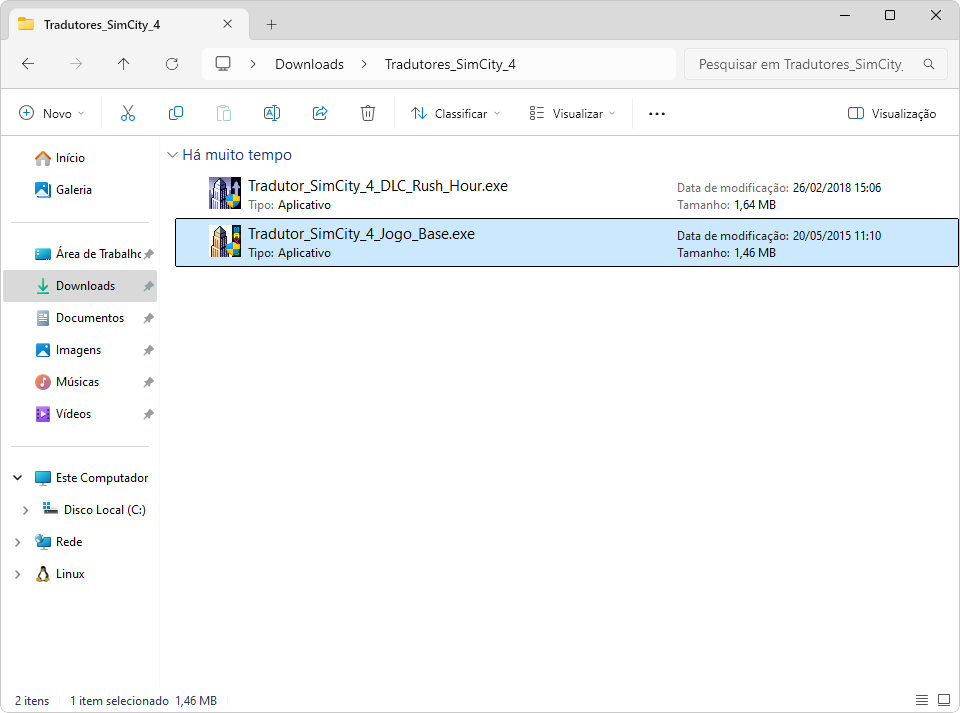Screen dimensions: 960x713
Task: Expand the Rede tree node
Action: click(18, 542)
